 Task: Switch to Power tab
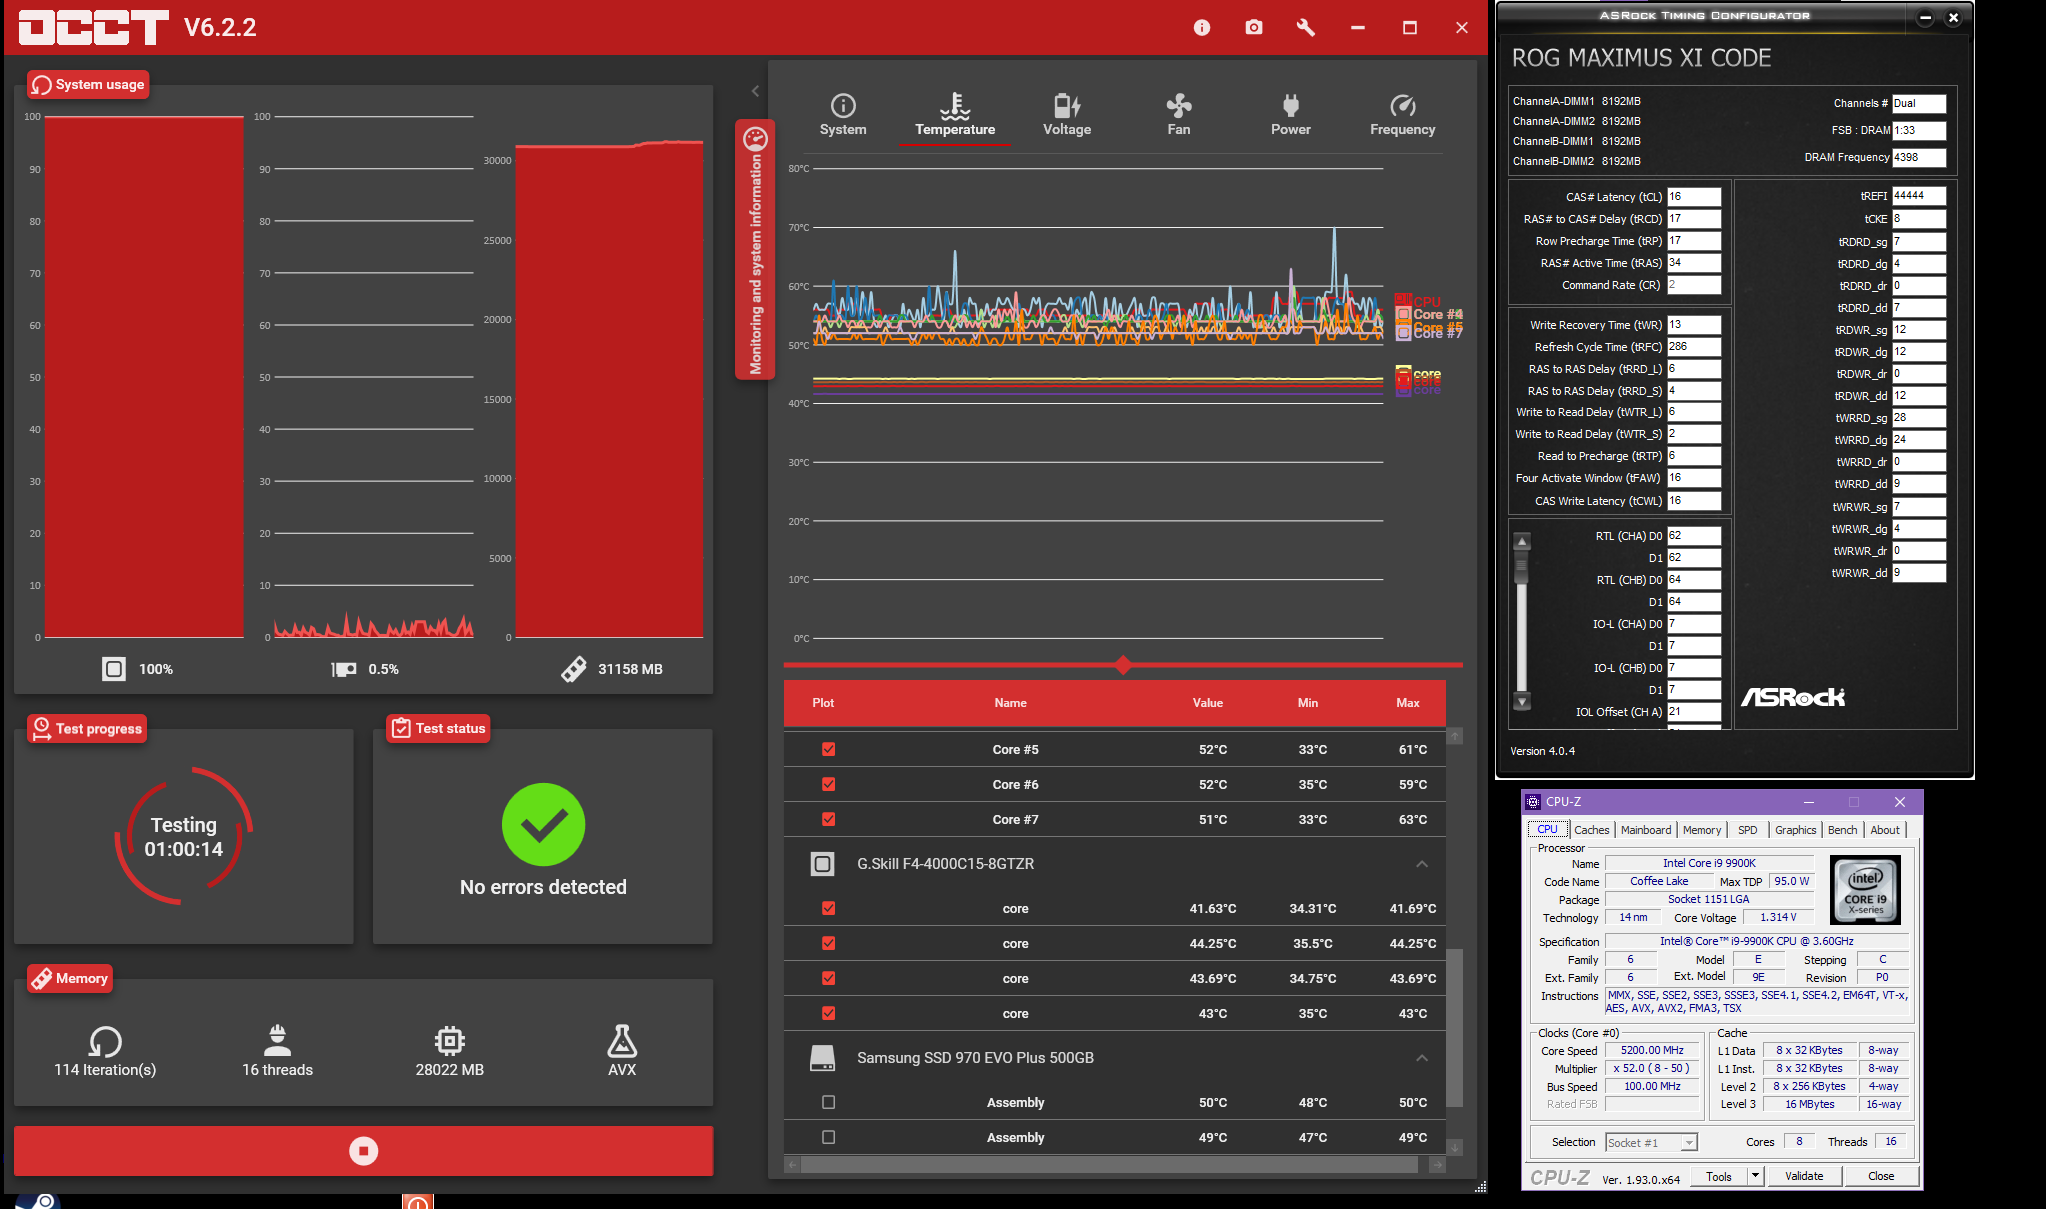coord(1291,115)
